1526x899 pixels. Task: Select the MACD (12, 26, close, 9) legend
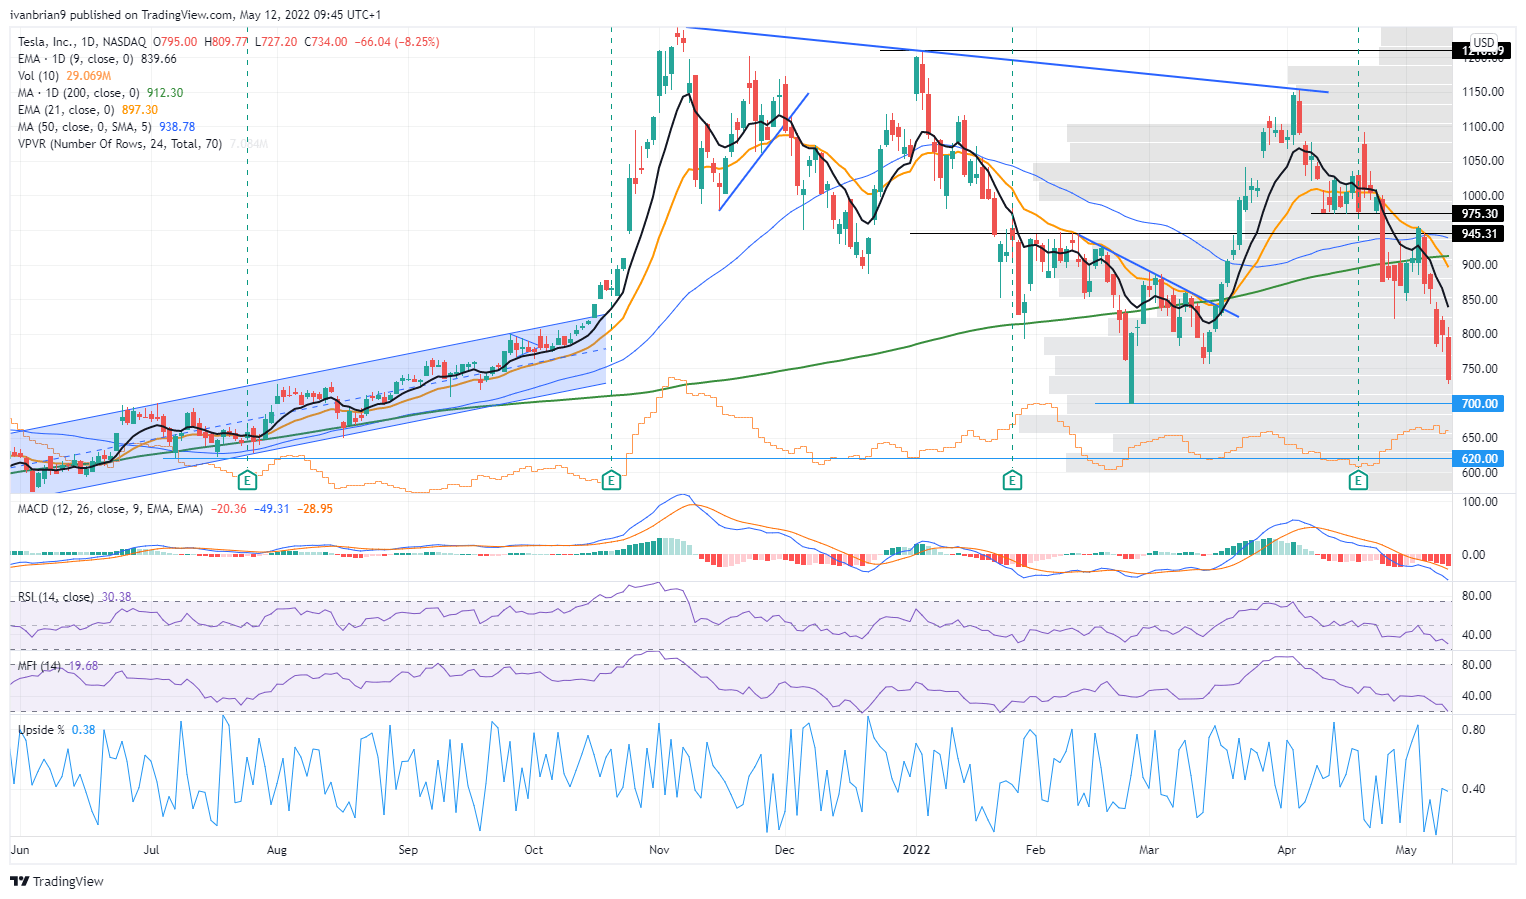click(x=110, y=509)
